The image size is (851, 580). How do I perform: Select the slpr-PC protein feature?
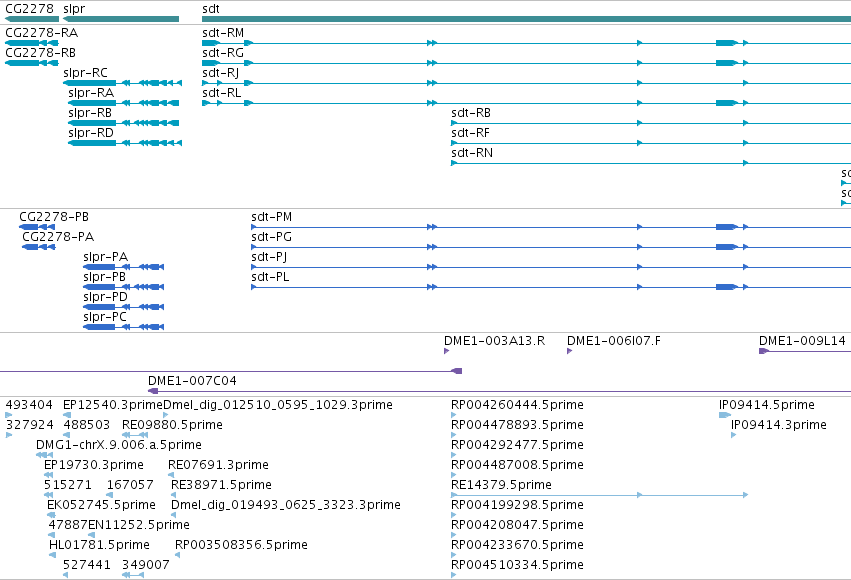pyautogui.click(x=123, y=327)
